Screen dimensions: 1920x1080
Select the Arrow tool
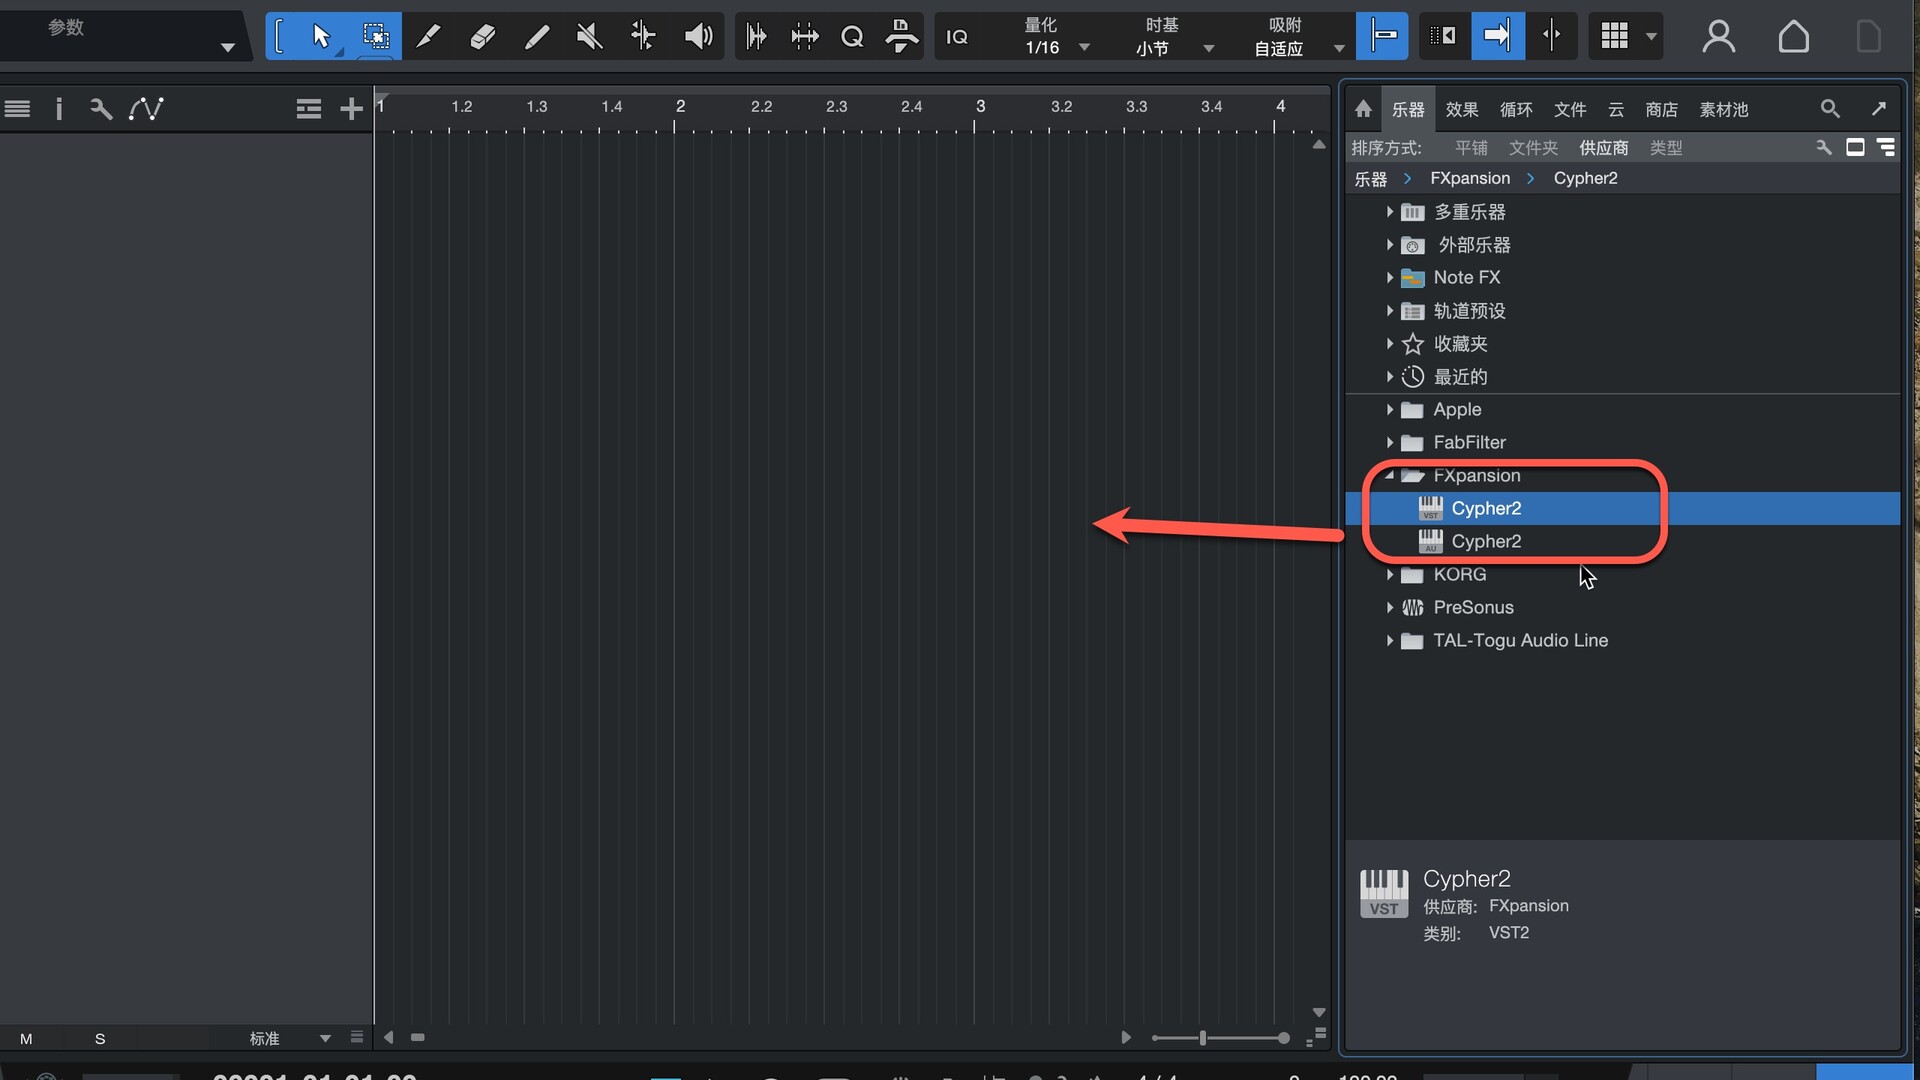click(x=320, y=37)
